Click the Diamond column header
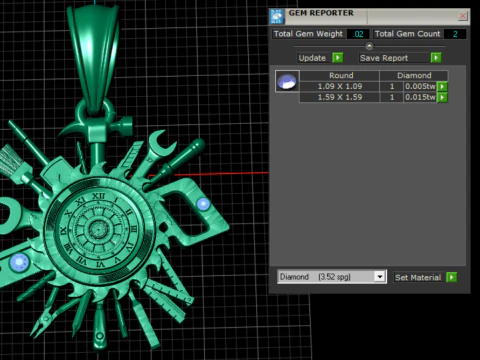Viewport: 480px width, 360px height. tap(414, 75)
